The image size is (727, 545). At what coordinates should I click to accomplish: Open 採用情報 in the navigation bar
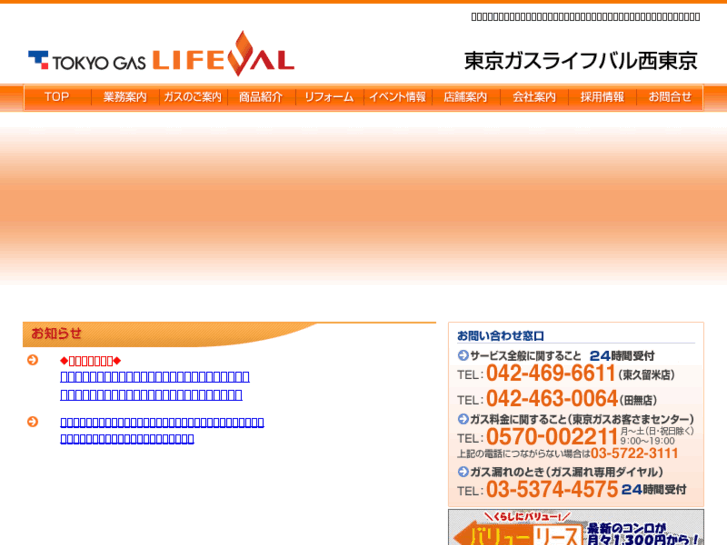point(602,97)
